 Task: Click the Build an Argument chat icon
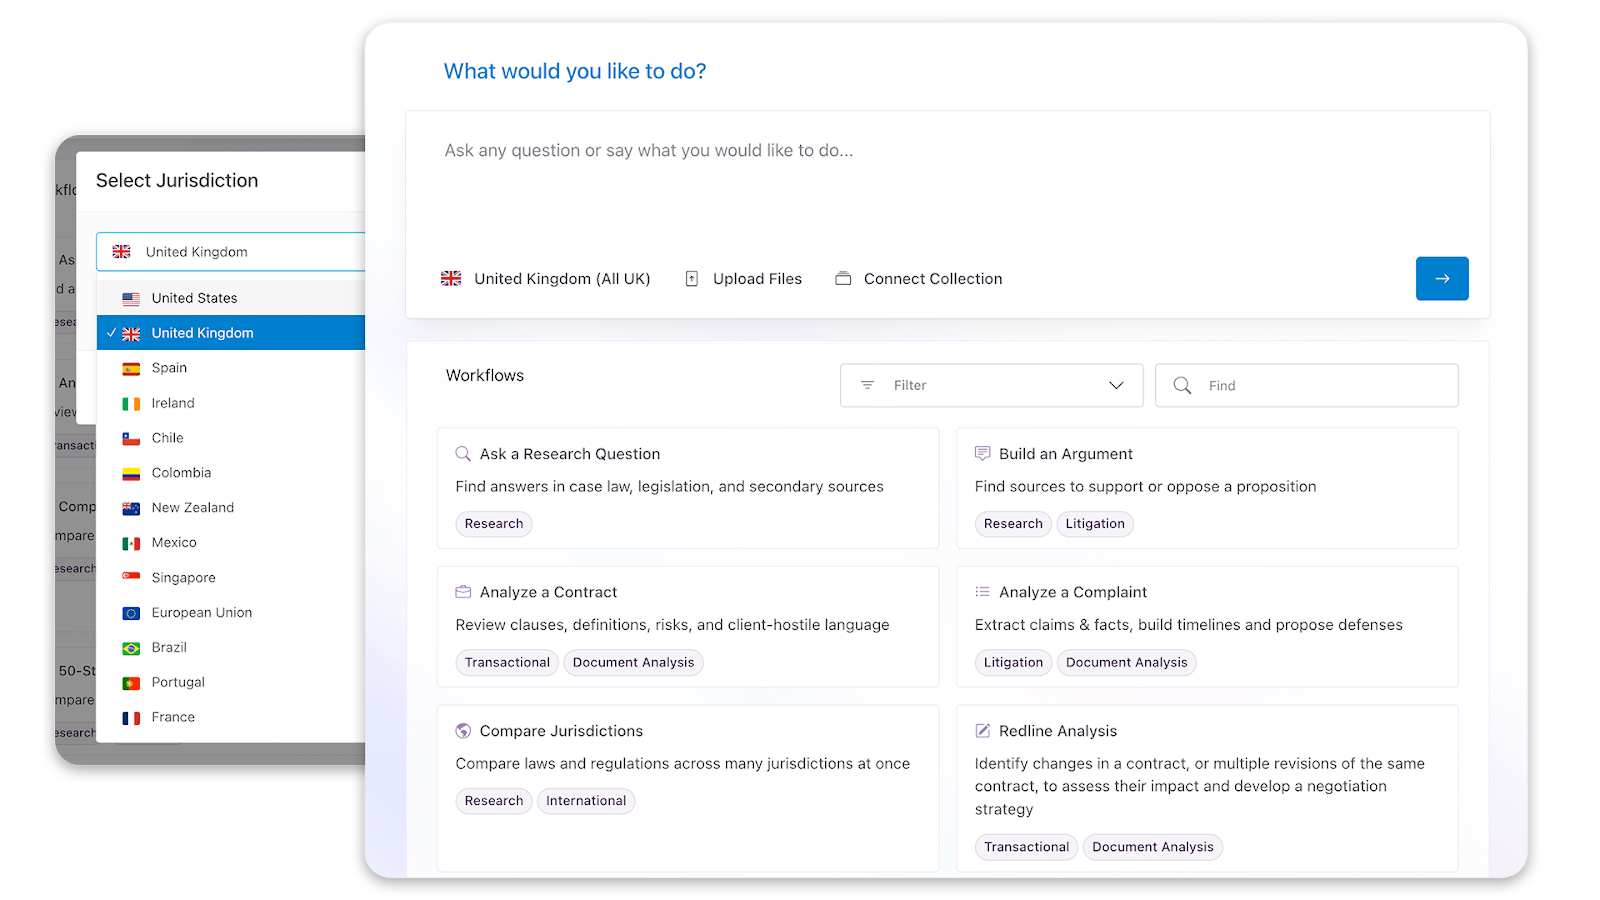click(x=982, y=454)
